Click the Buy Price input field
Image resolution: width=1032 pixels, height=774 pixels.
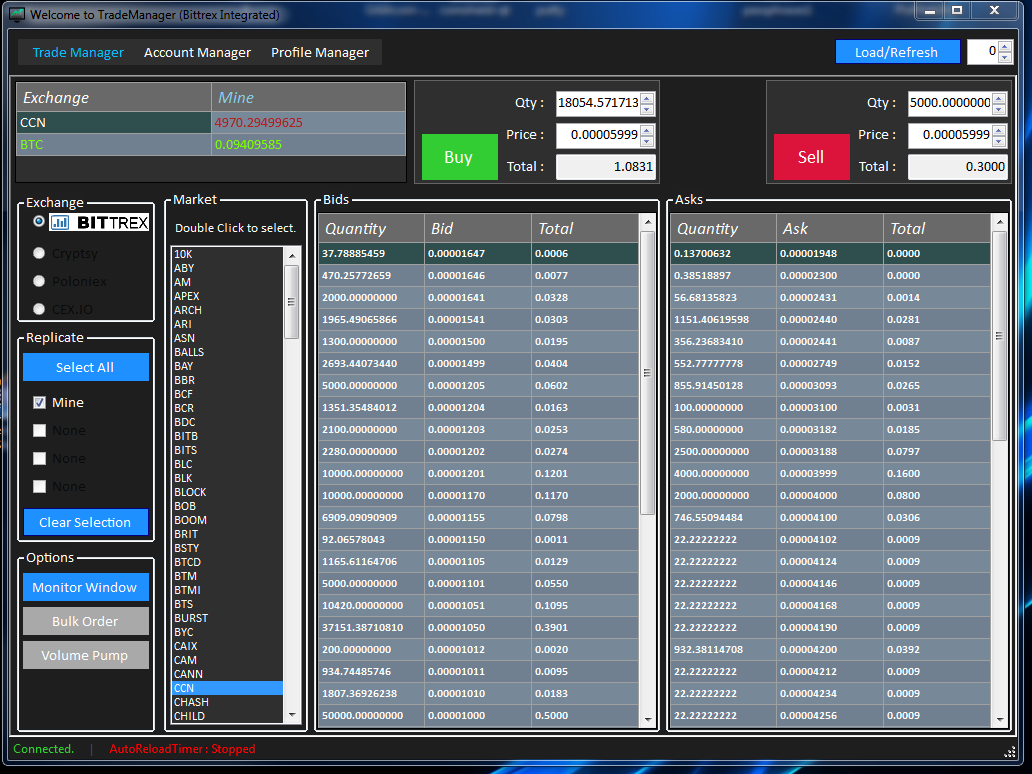click(x=598, y=136)
